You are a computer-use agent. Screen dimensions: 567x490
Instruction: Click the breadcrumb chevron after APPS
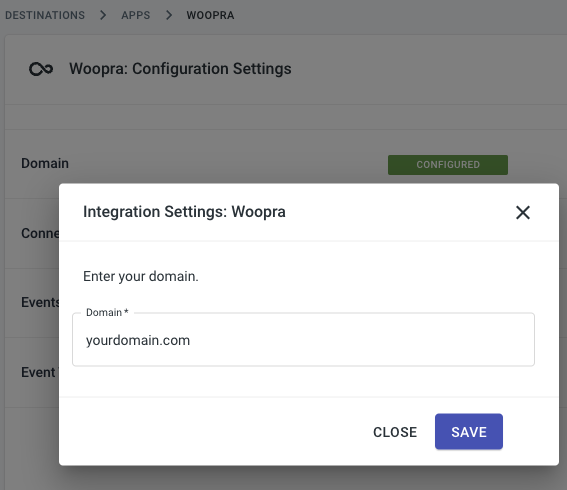click(x=169, y=15)
